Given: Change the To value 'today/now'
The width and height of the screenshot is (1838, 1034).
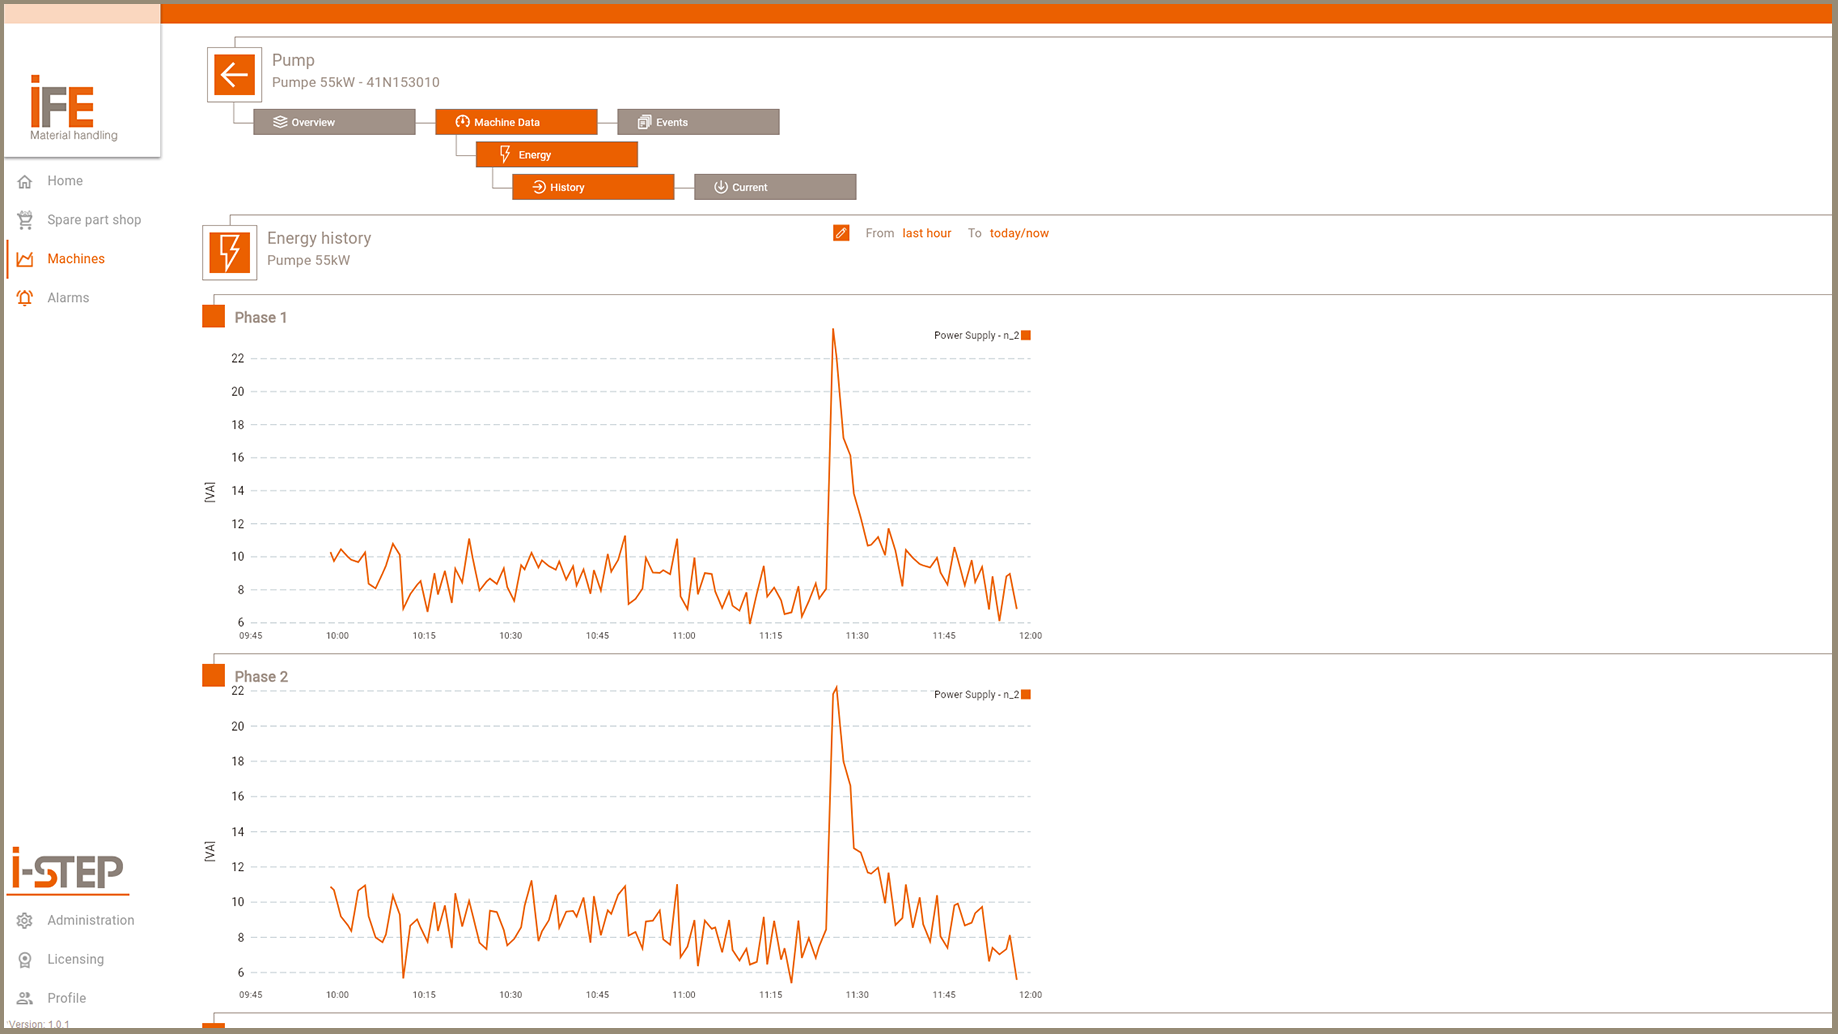Looking at the screenshot, I should click(x=1018, y=233).
